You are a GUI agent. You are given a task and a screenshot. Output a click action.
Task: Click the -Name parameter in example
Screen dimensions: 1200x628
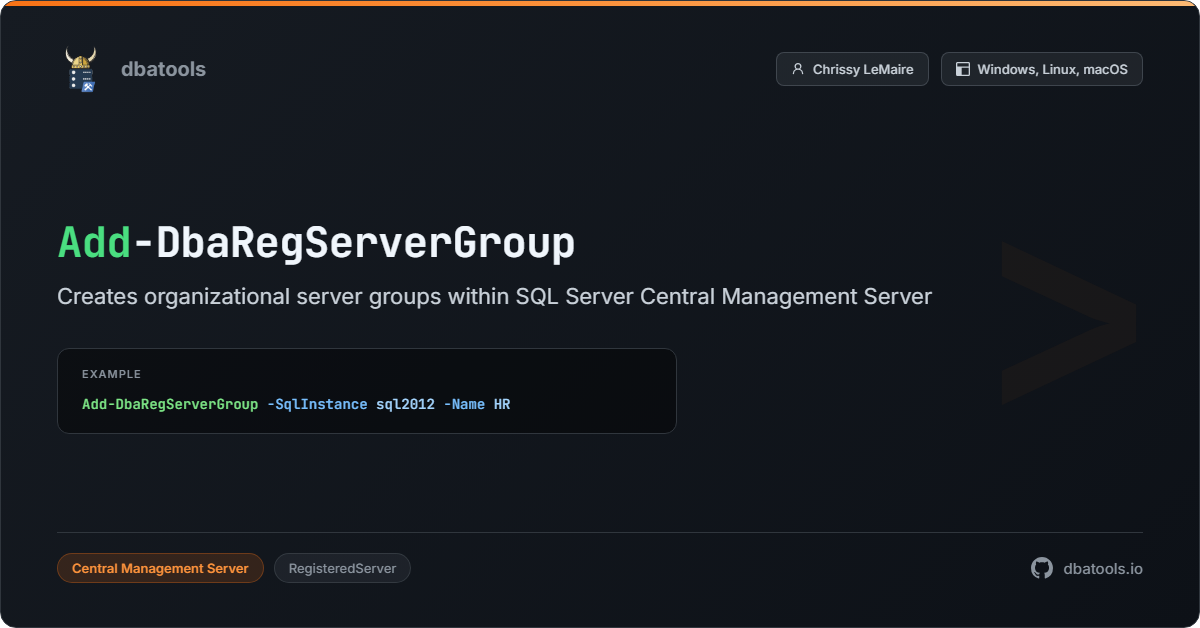coord(464,404)
